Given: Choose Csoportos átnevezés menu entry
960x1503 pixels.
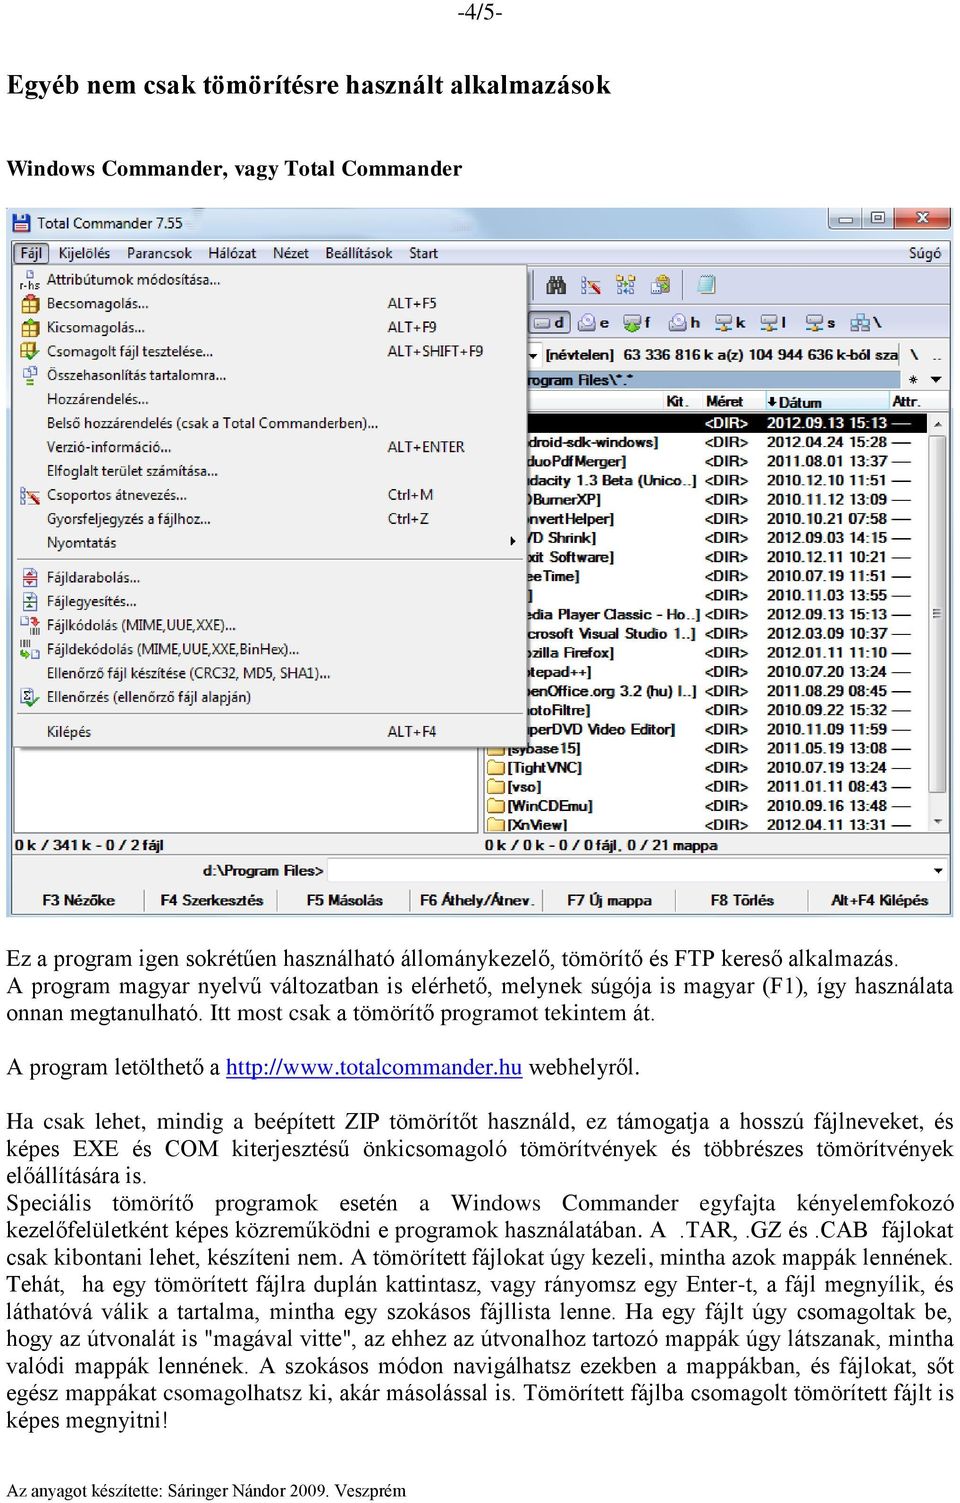Looking at the screenshot, I should pos(269,495).
